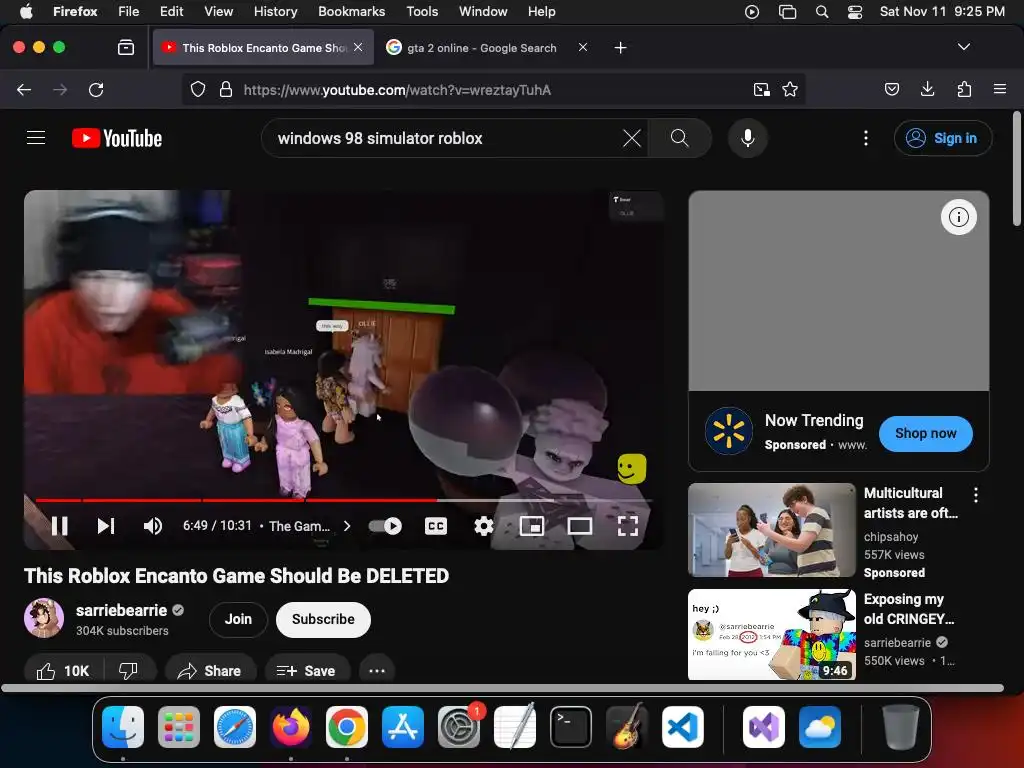Reload the current page

[96, 89]
